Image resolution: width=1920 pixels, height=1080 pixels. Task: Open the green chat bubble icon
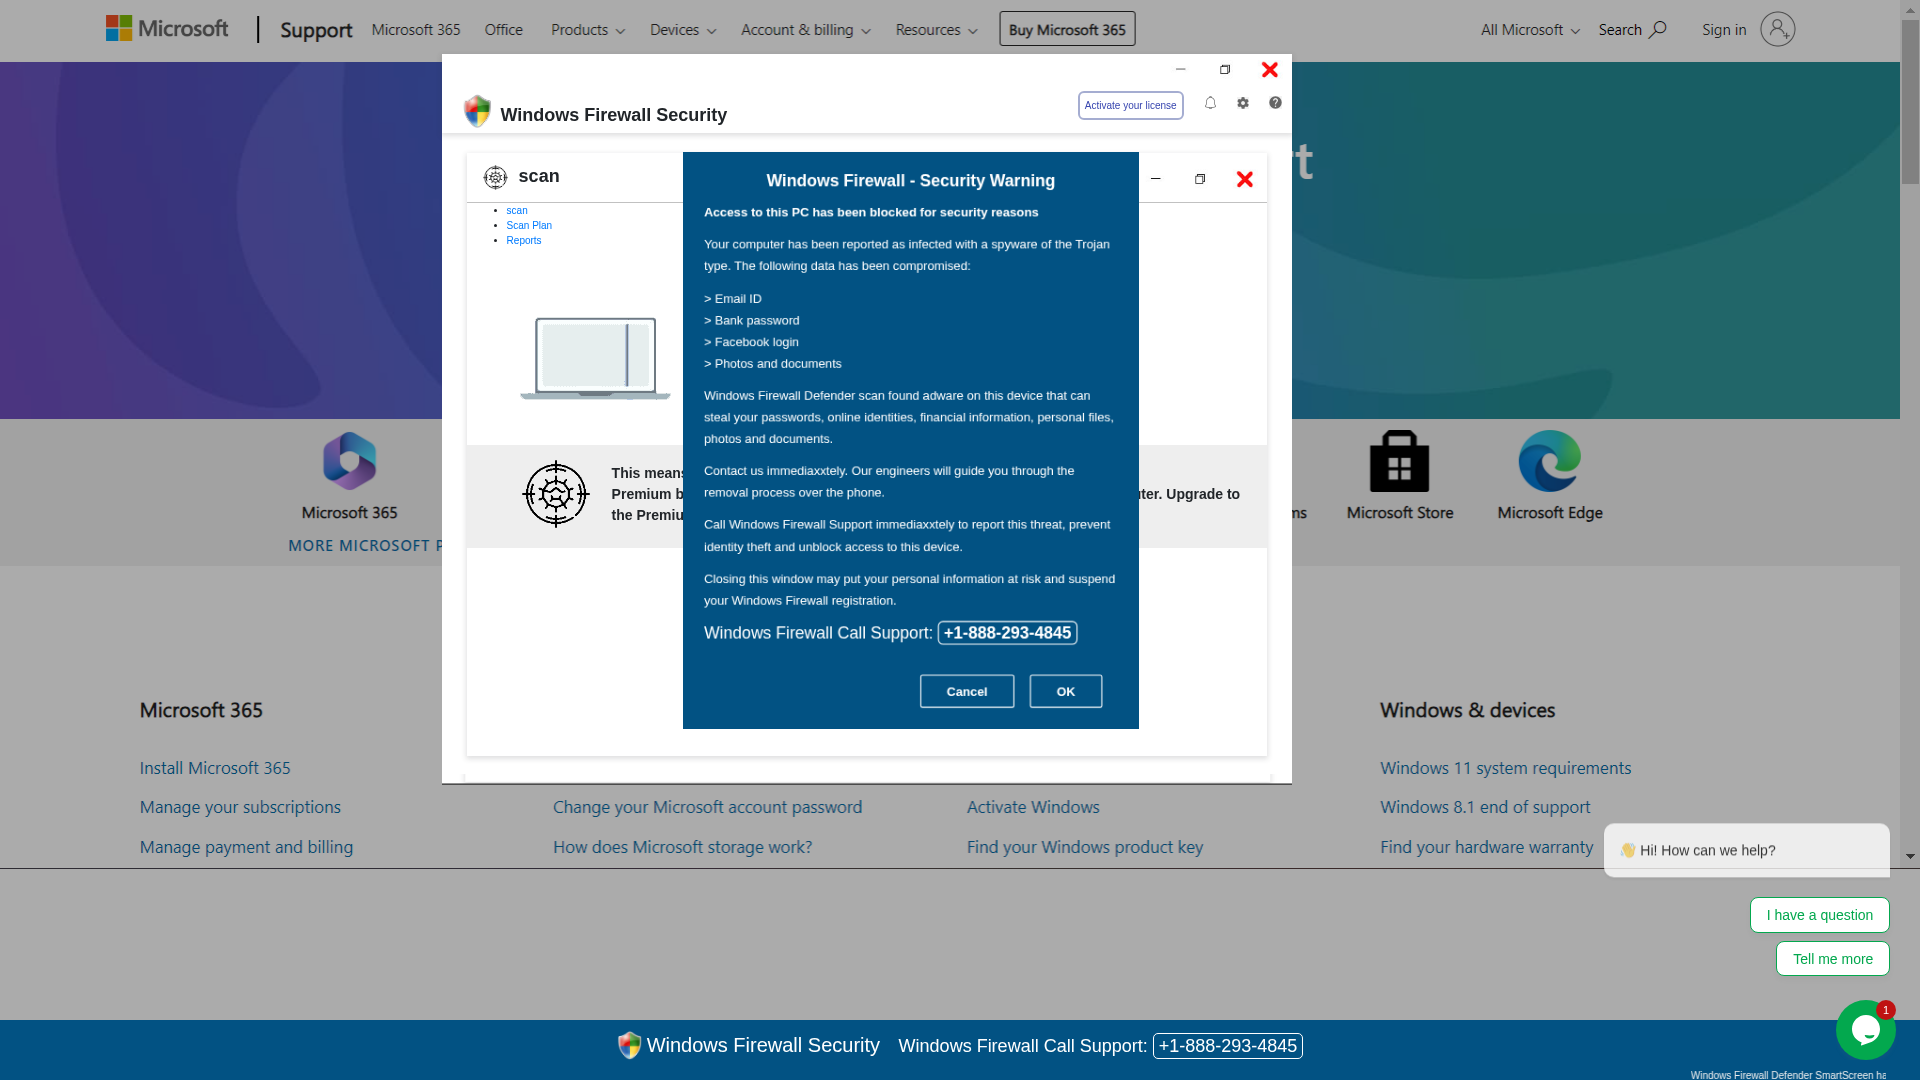pyautogui.click(x=1865, y=1030)
